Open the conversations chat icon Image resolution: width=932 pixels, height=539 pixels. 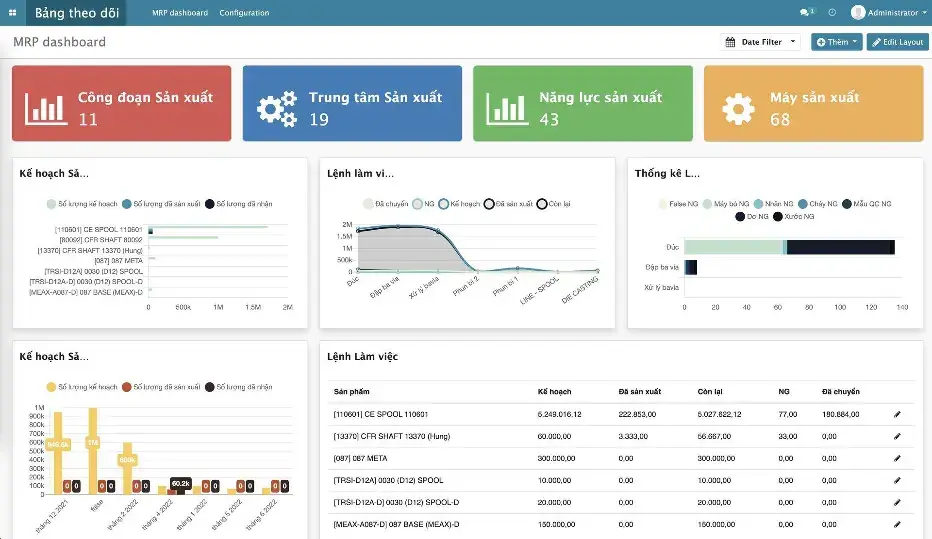806,13
